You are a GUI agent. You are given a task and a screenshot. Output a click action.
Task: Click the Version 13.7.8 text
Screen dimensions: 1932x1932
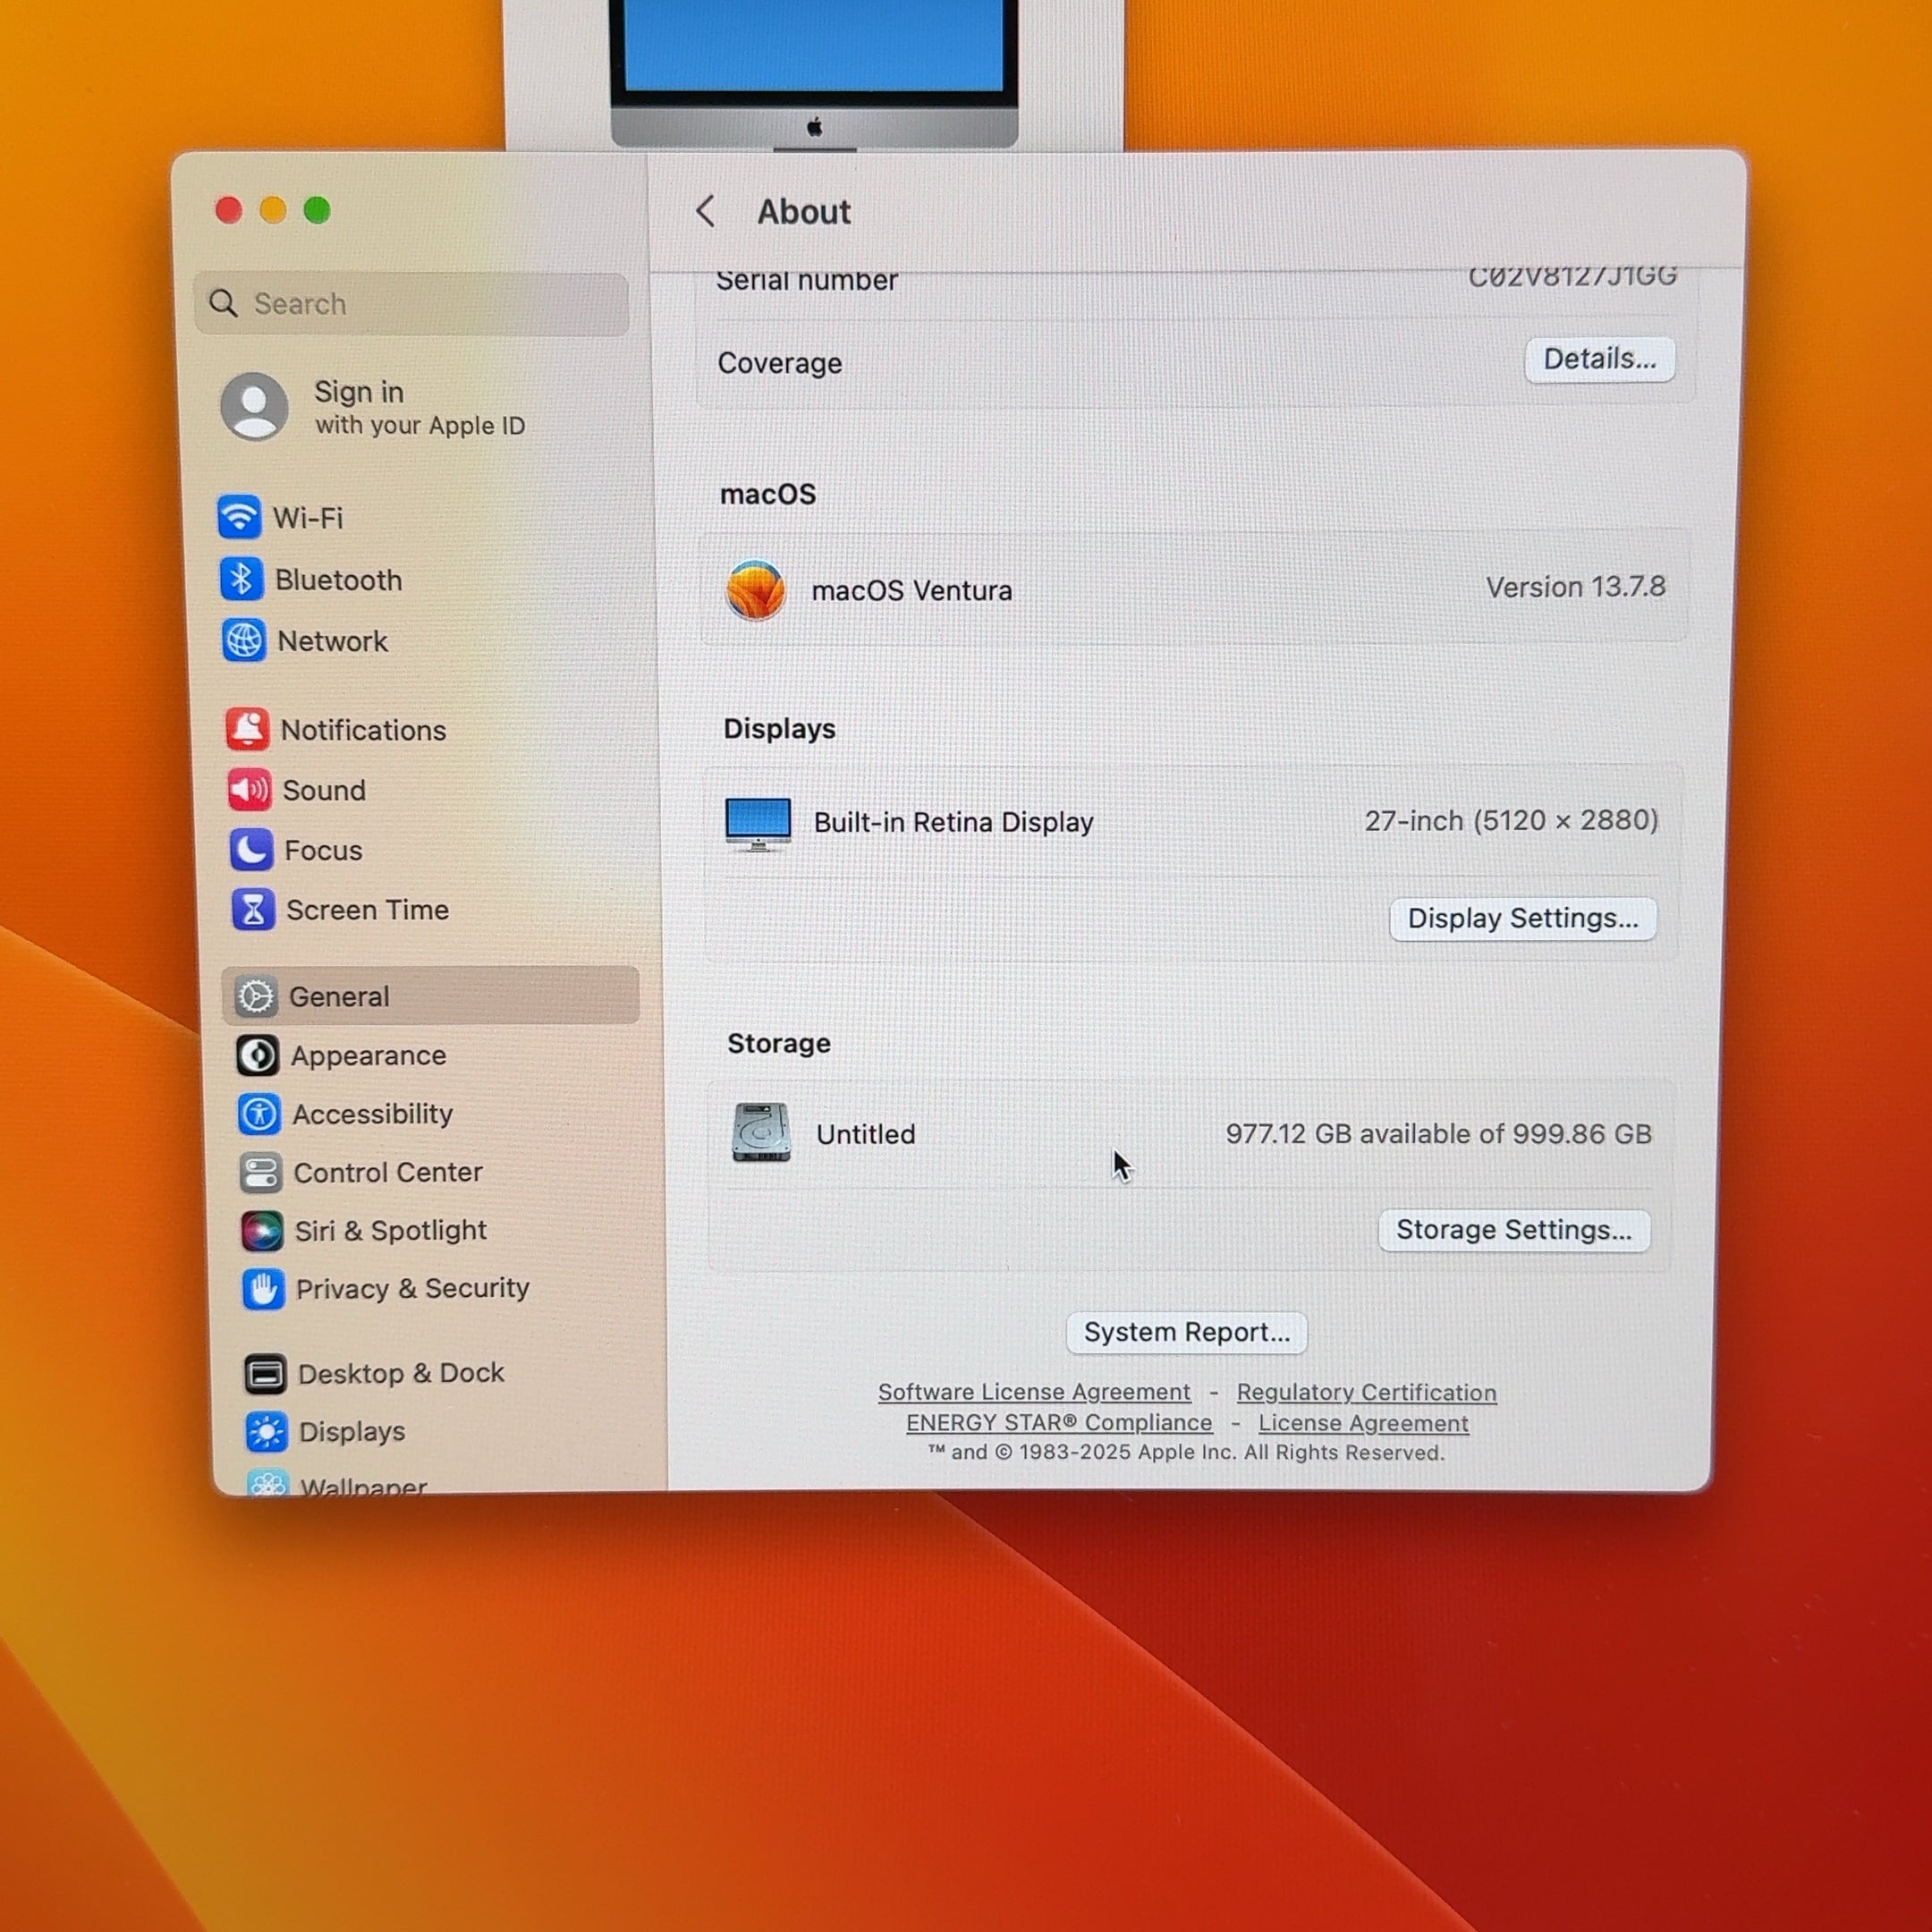point(1575,587)
